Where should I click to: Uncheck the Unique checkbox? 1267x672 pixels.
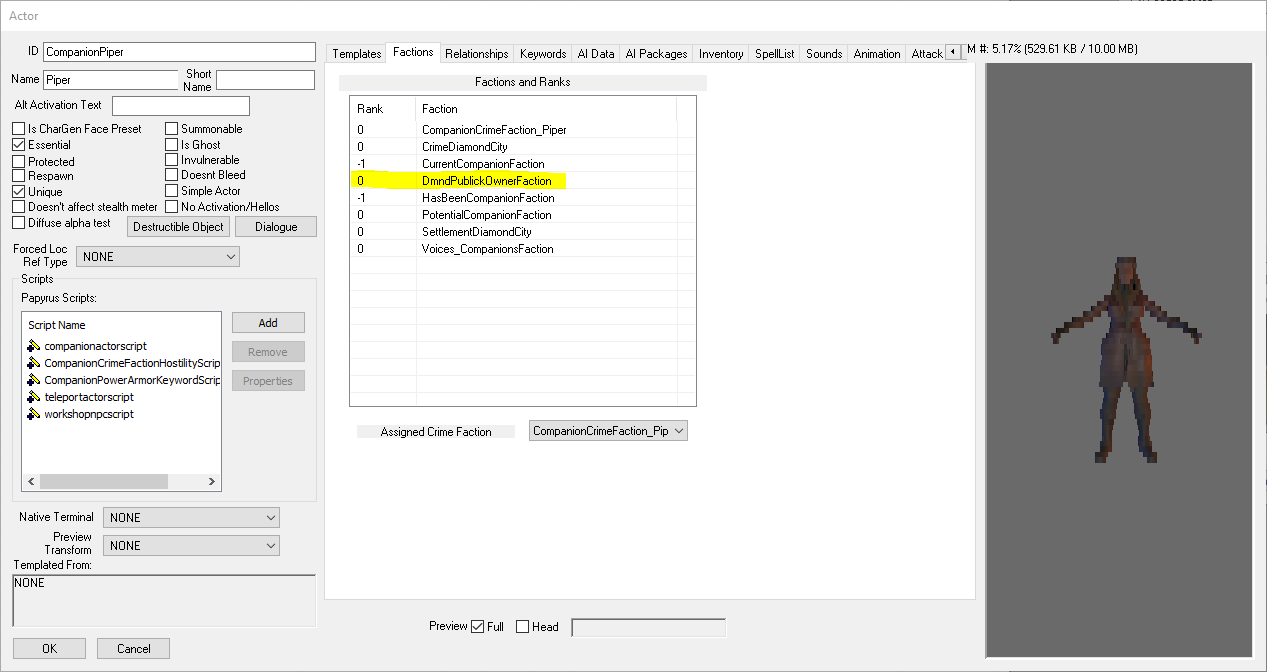(x=18, y=191)
